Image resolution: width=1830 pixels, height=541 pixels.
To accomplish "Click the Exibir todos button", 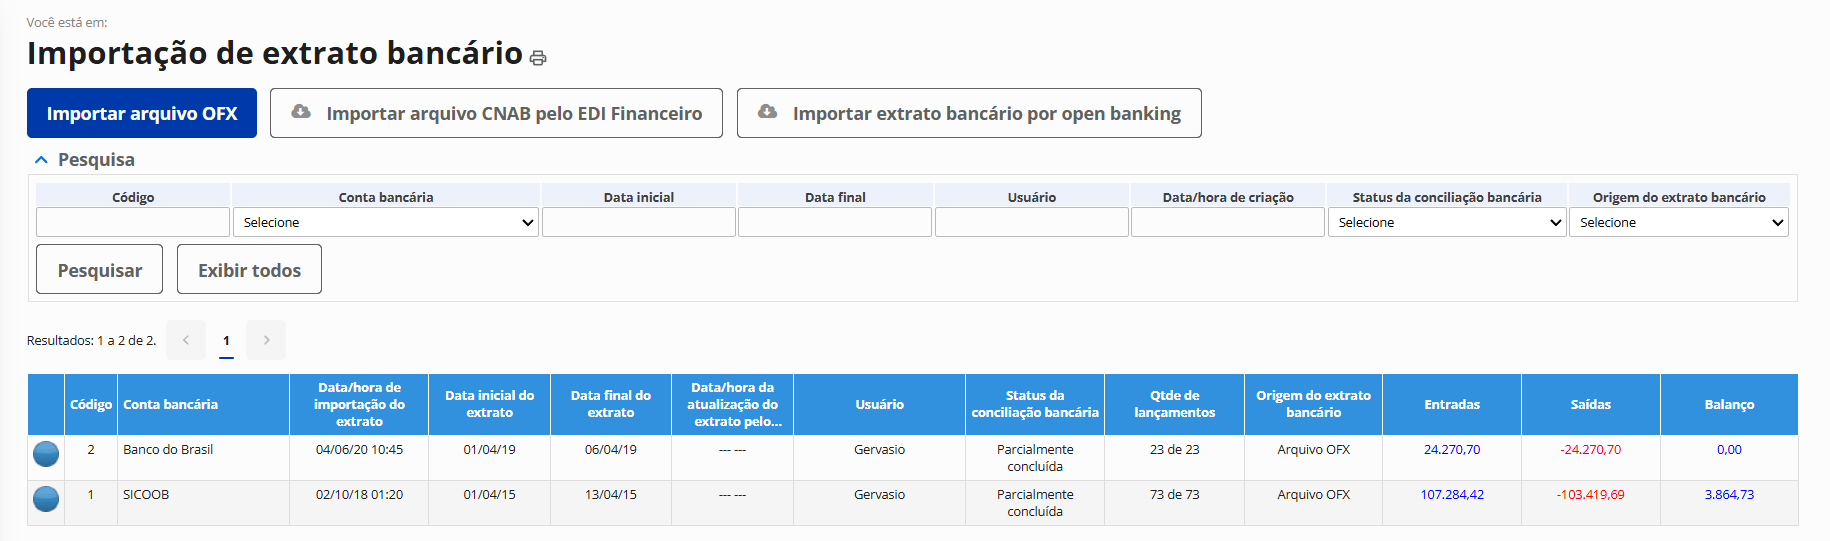I will coord(249,270).
